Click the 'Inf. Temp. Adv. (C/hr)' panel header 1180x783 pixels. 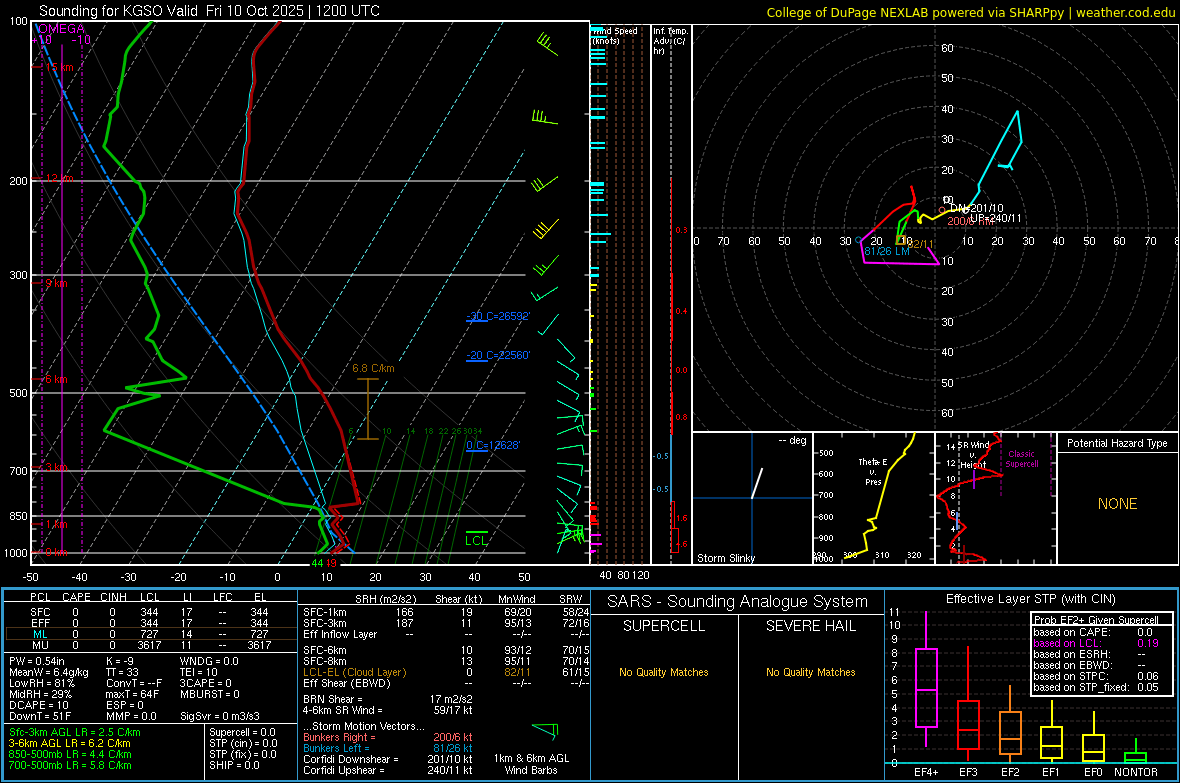tap(670, 41)
